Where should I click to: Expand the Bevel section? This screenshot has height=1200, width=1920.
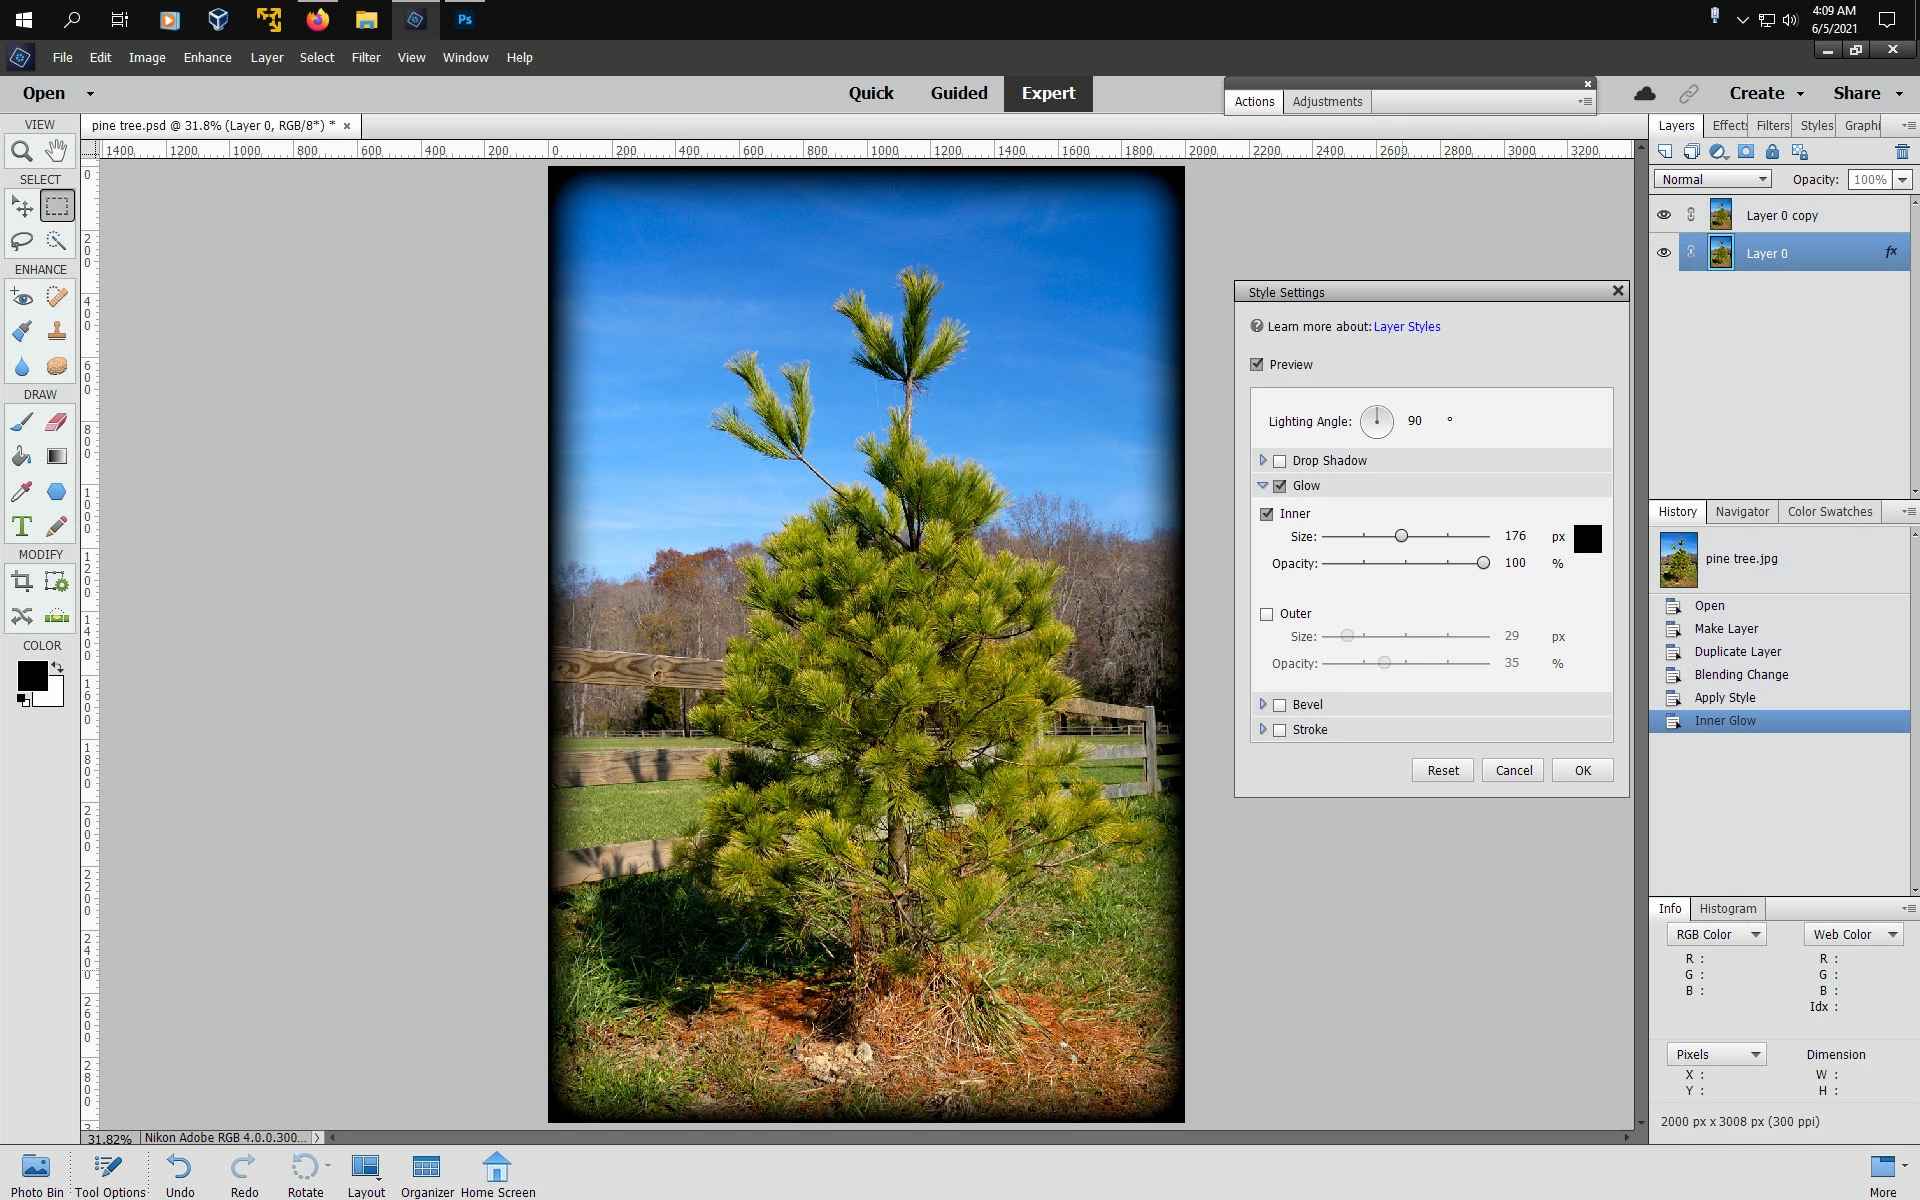point(1263,704)
